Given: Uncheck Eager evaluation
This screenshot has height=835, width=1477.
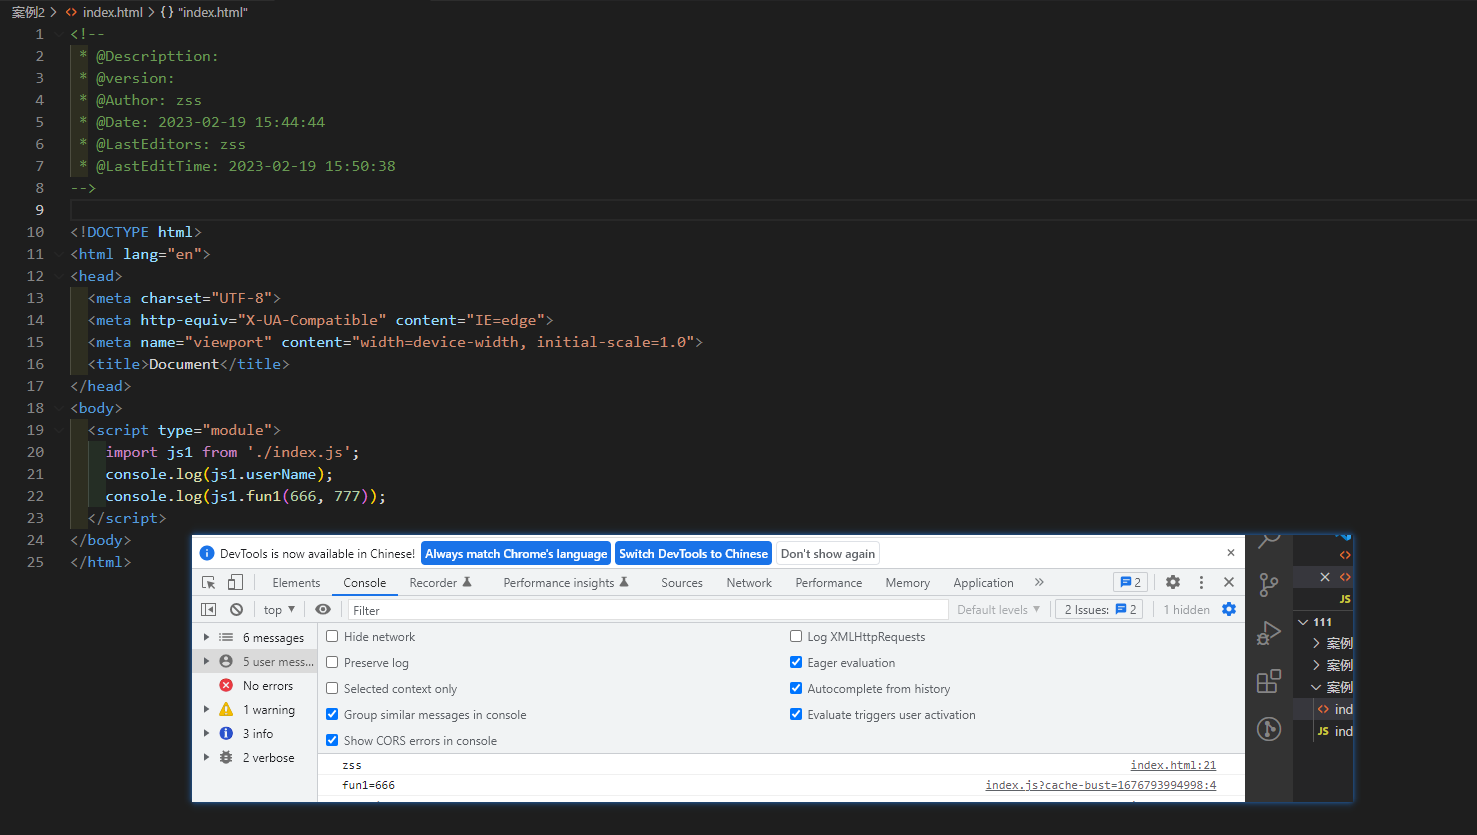Looking at the screenshot, I should (796, 662).
